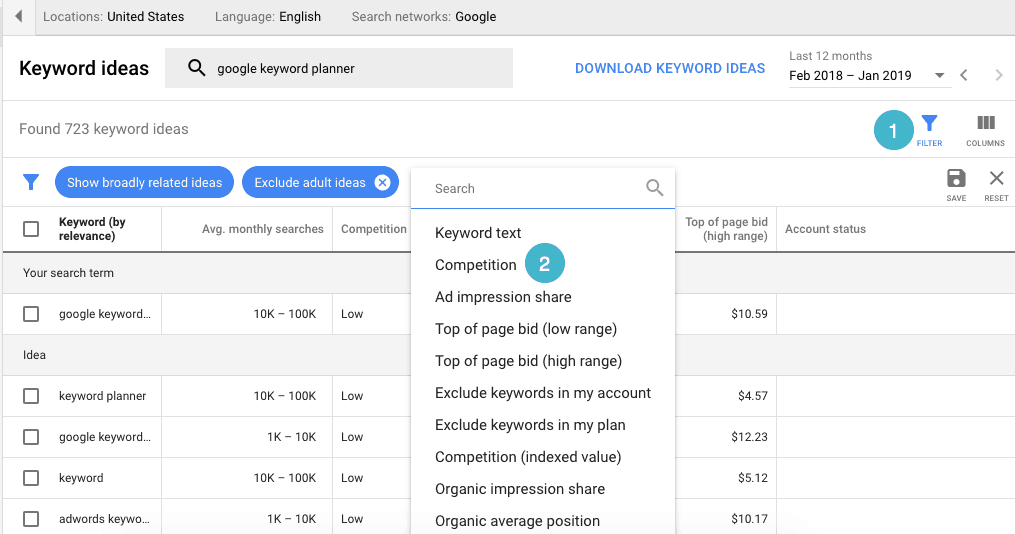1015x534 pixels.
Task: Click Show broadly related ideas chip
Action: [145, 182]
